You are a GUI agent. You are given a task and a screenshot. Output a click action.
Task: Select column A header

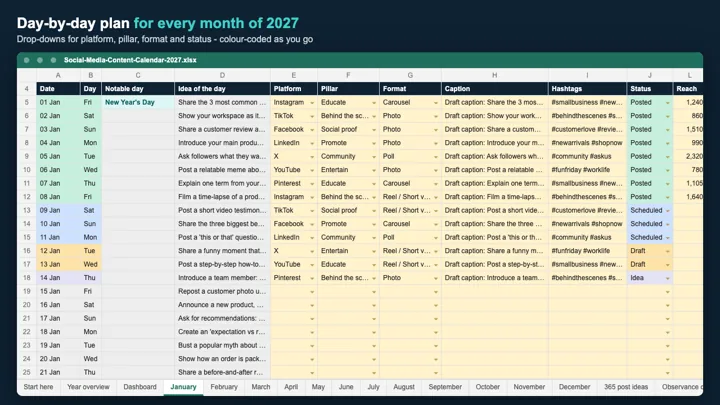(58, 75)
